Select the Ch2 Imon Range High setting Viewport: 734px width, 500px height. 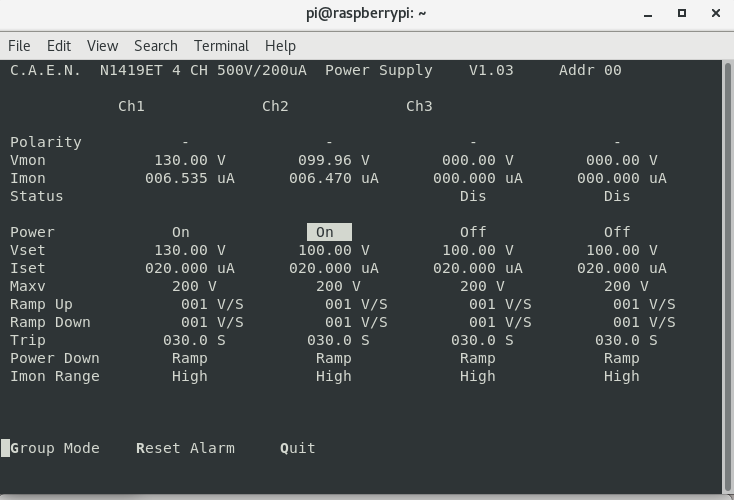coord(333,376)
